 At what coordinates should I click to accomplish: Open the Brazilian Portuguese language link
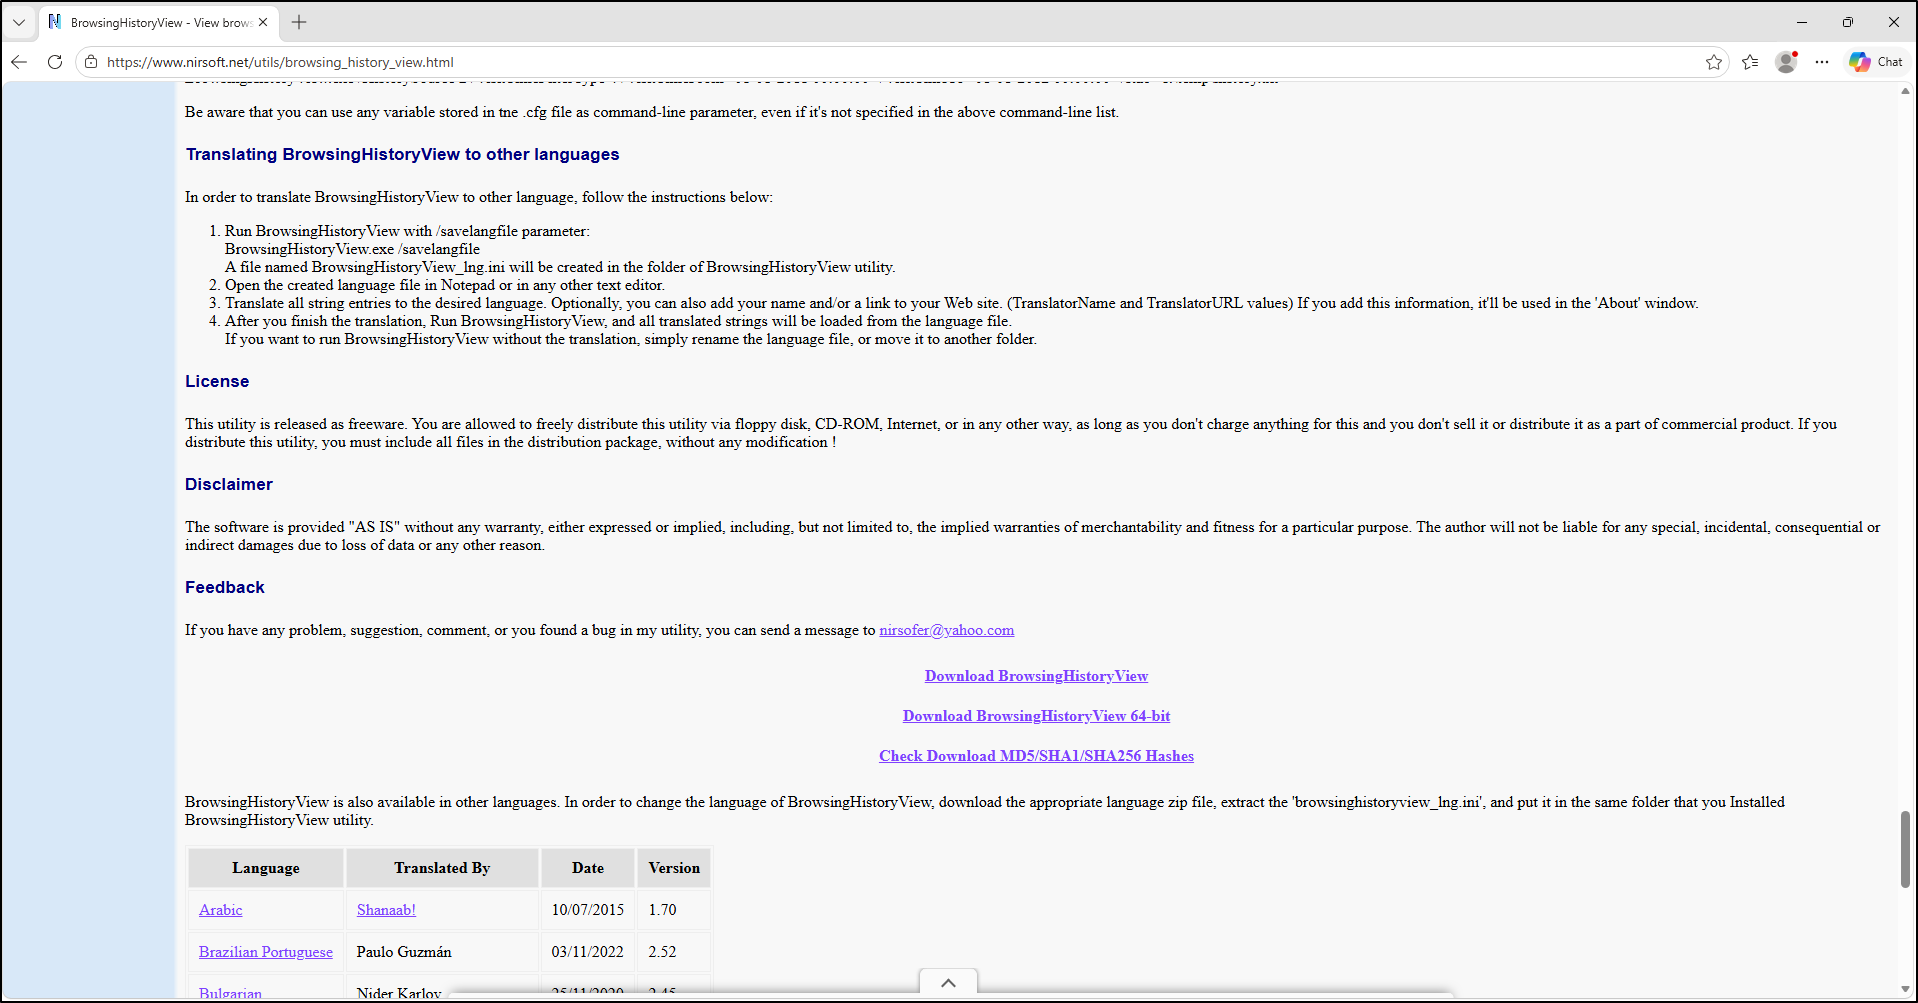click(266, 952)
